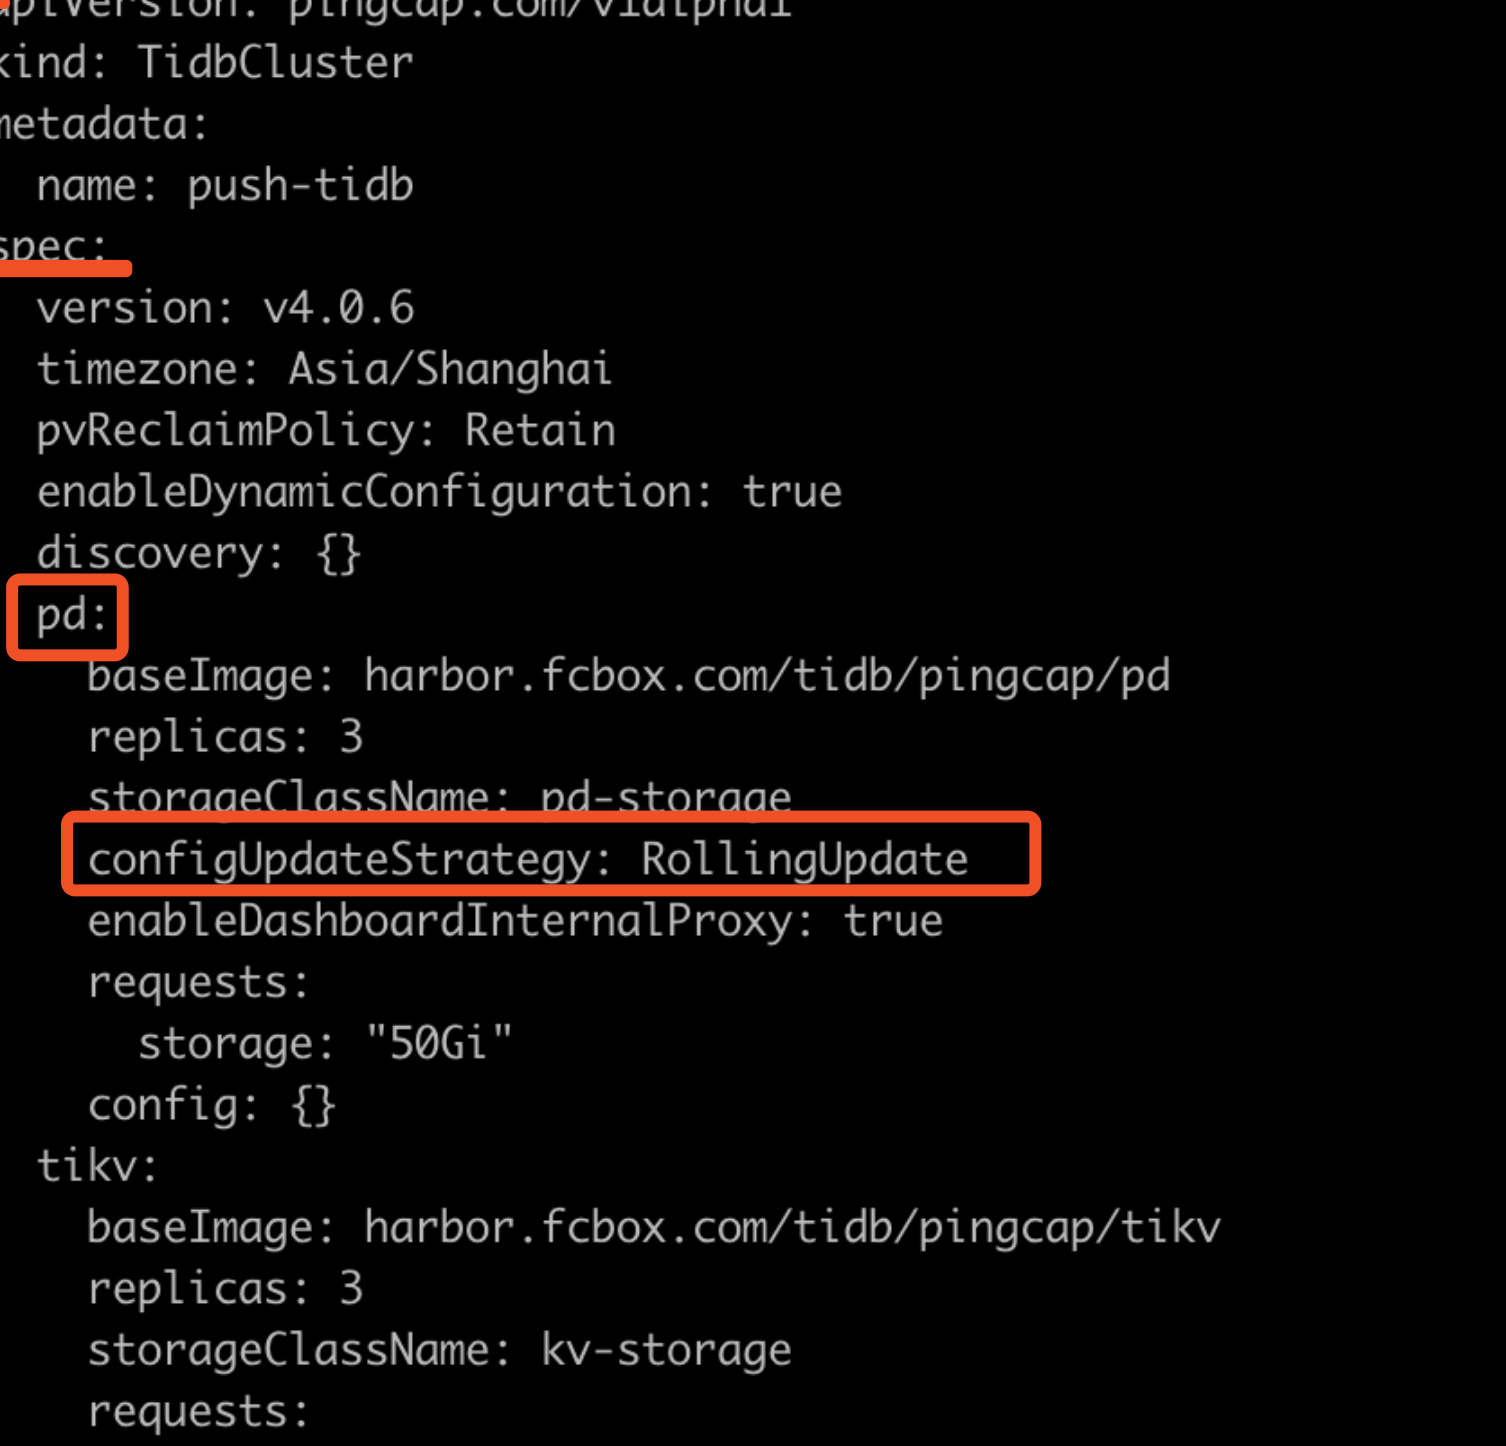Click the pd baseImage harbor URL
Image resolution: width=1506 pixels, height=1446 pixels.
click(767, 677)
